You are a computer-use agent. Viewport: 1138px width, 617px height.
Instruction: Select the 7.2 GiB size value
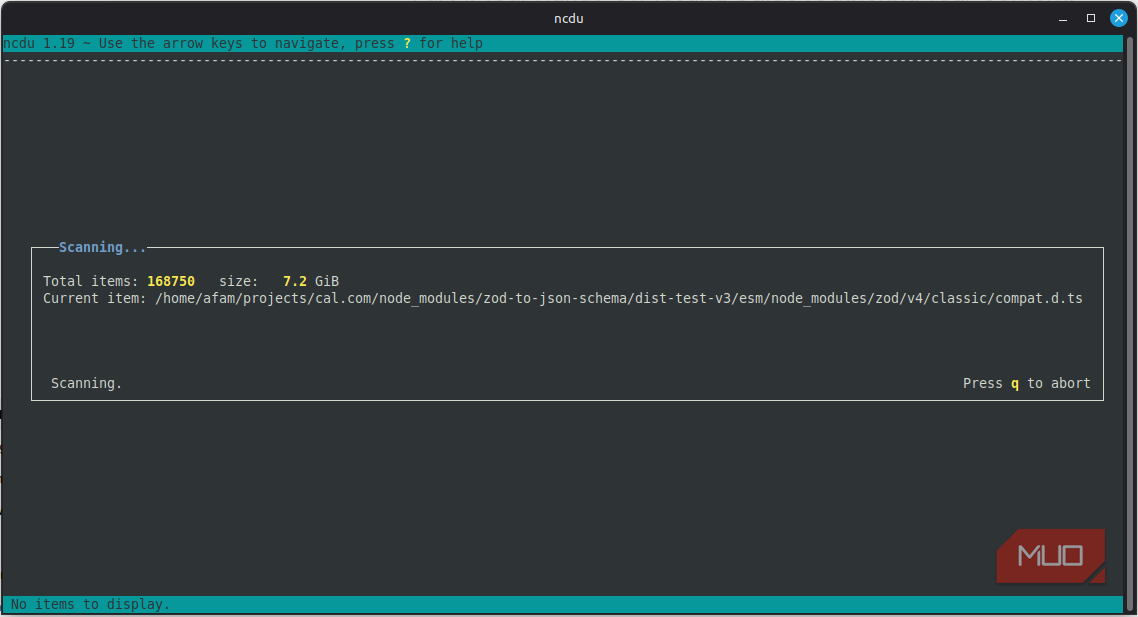[311, 281]
